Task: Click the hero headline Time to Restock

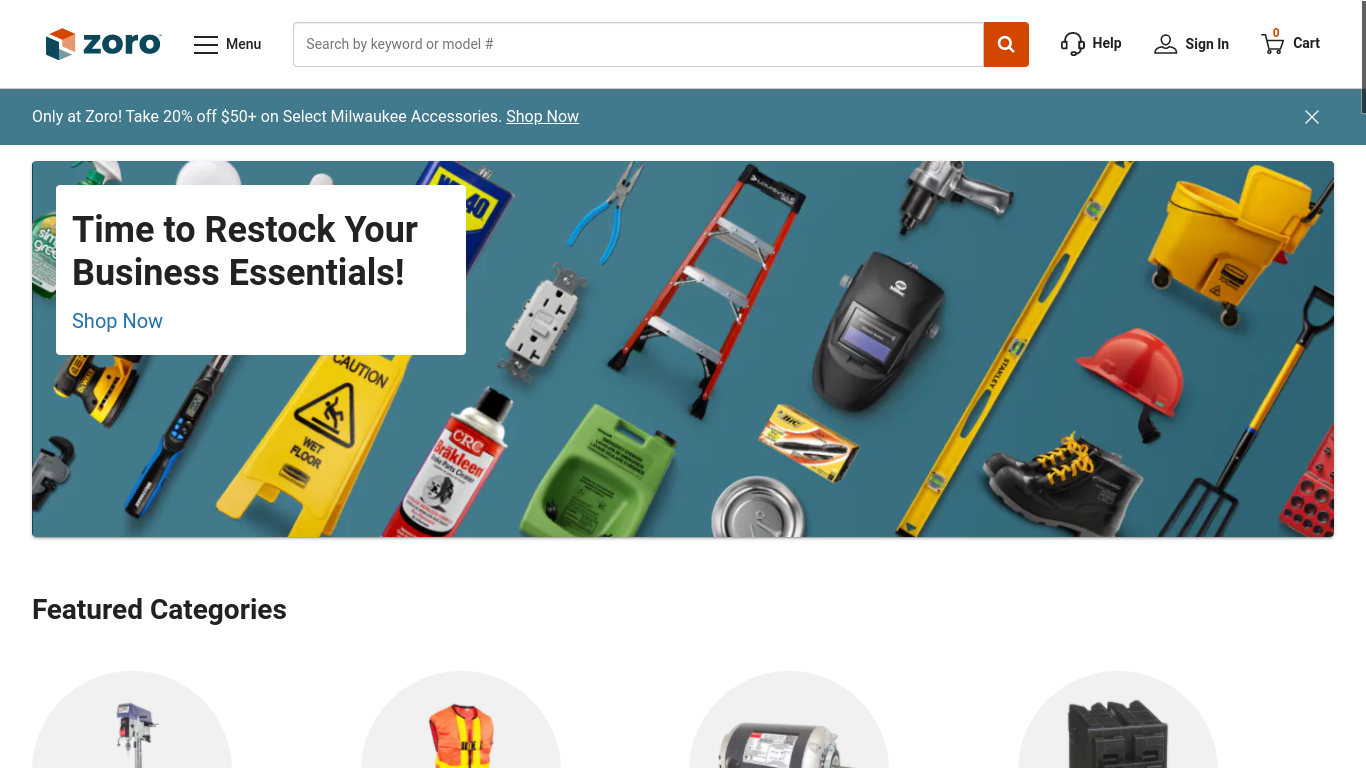Action: (245, 250)
